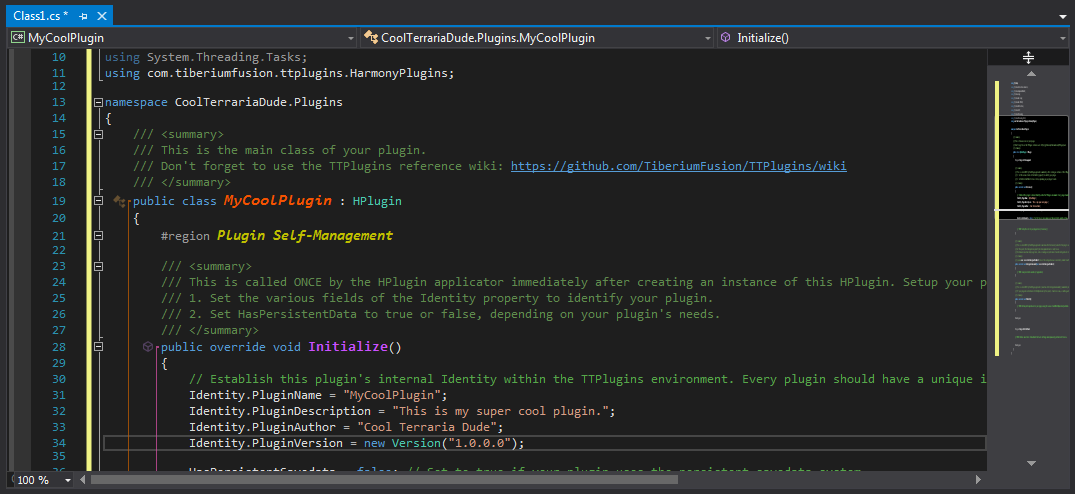Image resolution: width=1075 pixels, height=494 pixels.
Task: Open the document tab overflow list arrow
Action: pyautogui.click(x=1063, y=17)
